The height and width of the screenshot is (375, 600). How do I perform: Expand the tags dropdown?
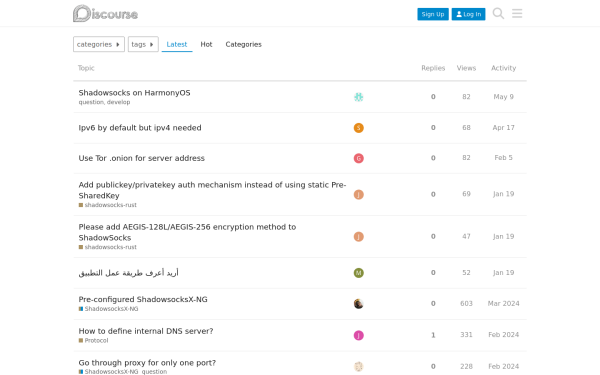point(143,44)
